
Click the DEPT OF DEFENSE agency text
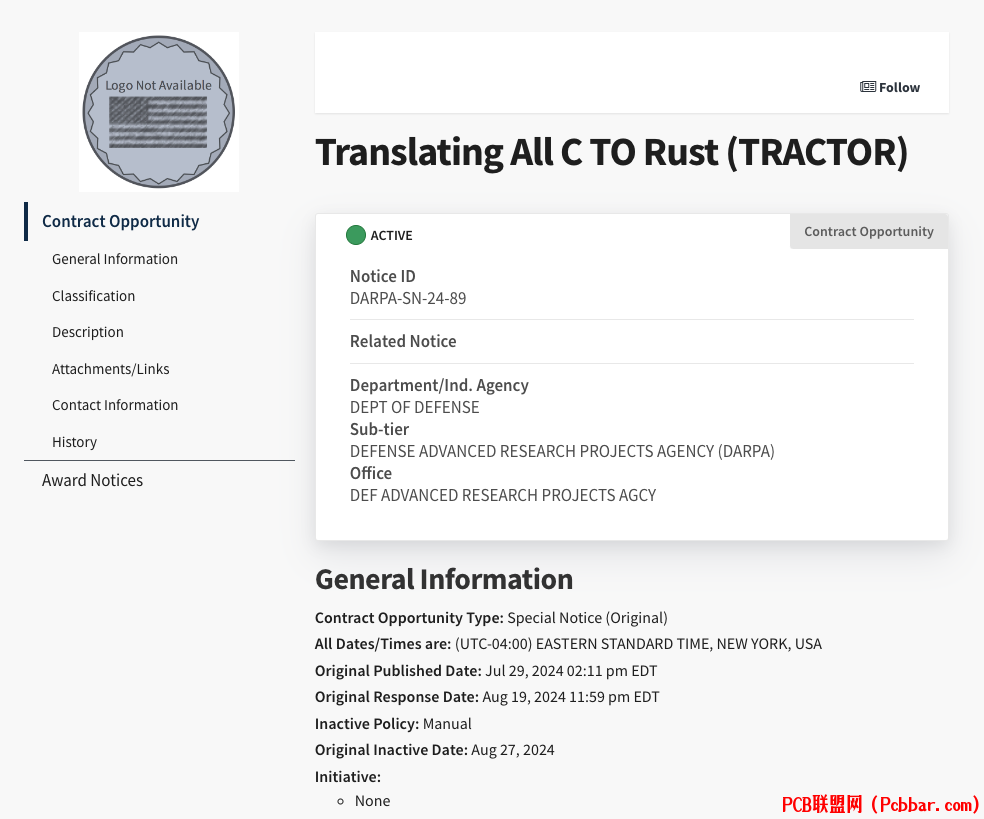(x=415, y=408)
